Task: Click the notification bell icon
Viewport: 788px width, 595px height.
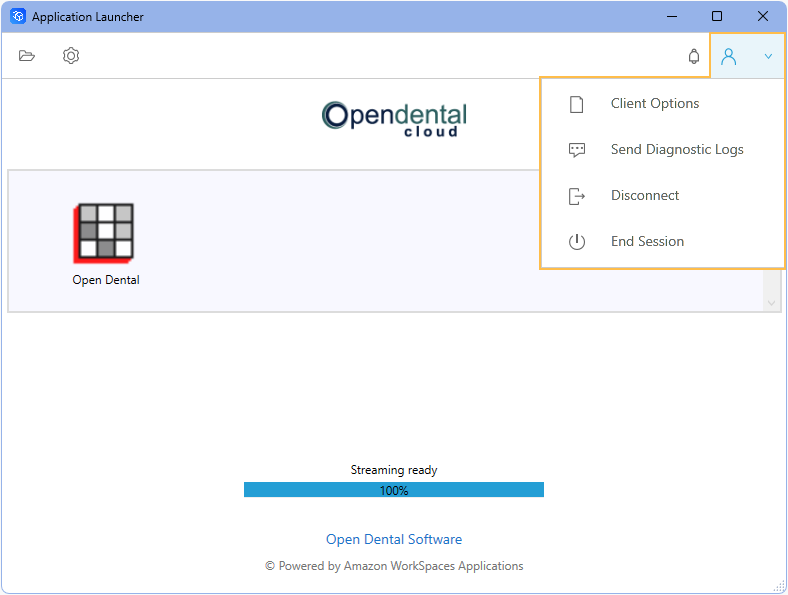Action: tap(694, 57)
